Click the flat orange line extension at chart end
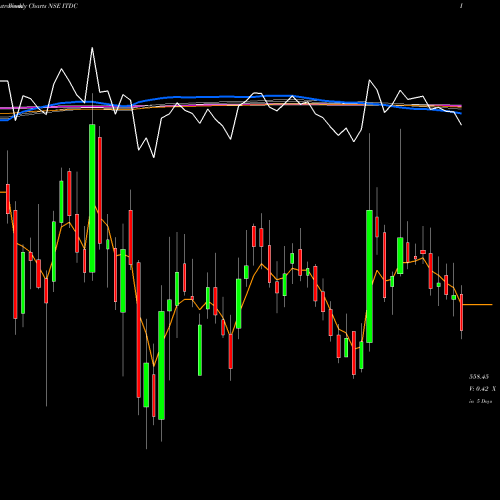This screenshot has width=500, height=500. pyautogui.click(x=477, y=305)
